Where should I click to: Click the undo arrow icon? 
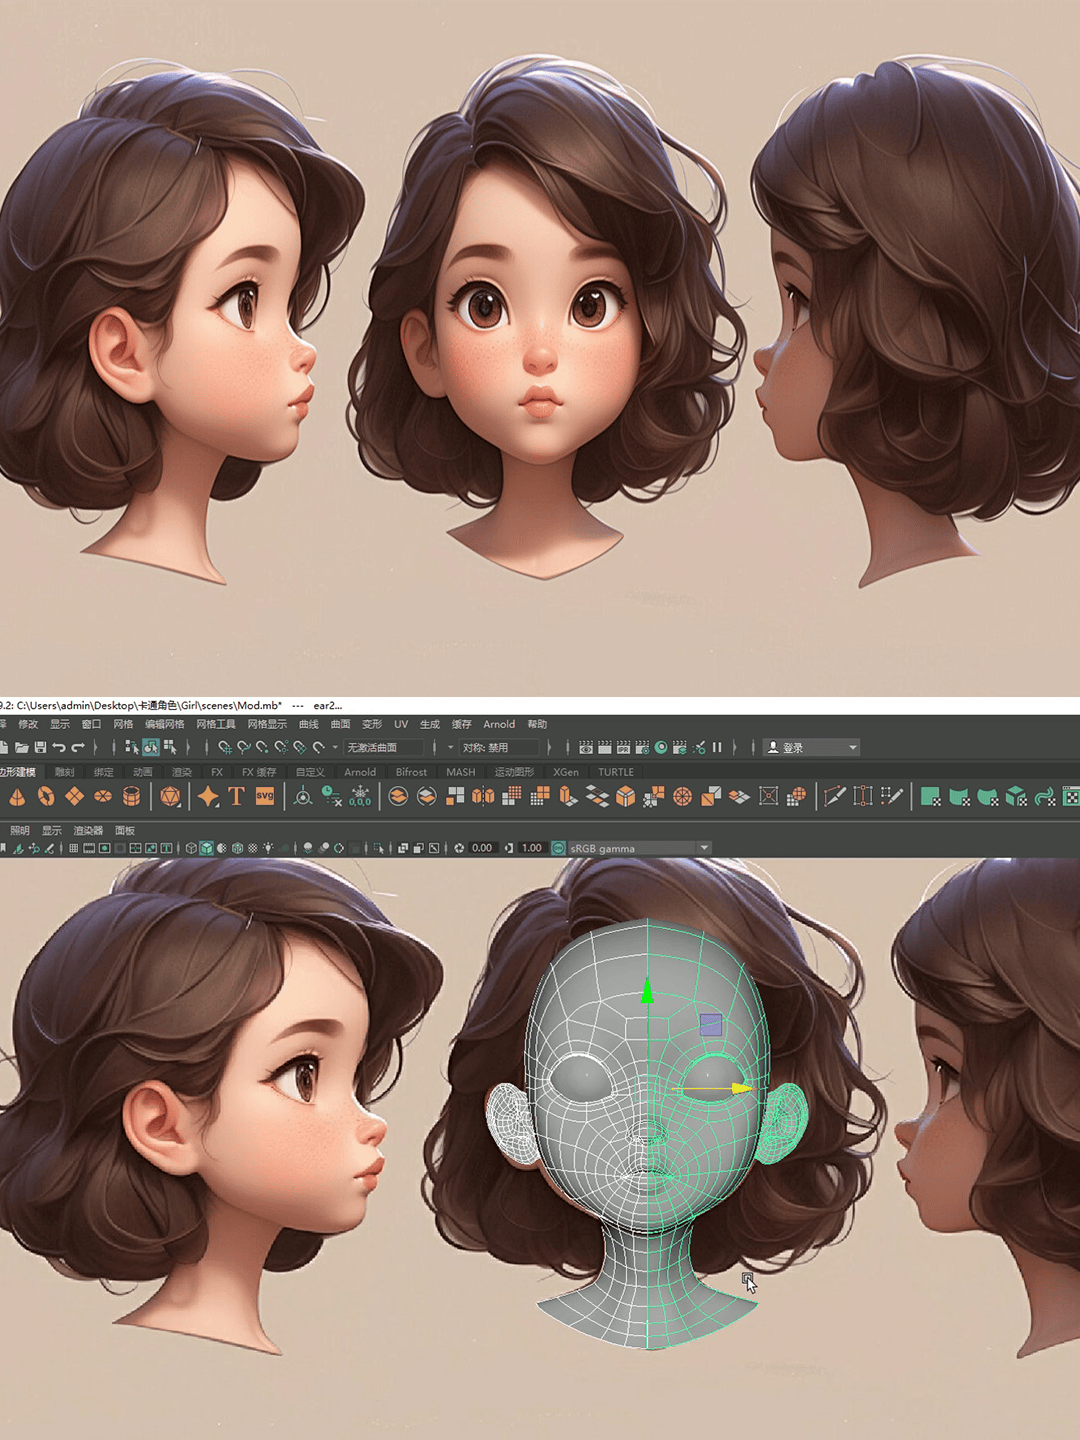point(59,747)
